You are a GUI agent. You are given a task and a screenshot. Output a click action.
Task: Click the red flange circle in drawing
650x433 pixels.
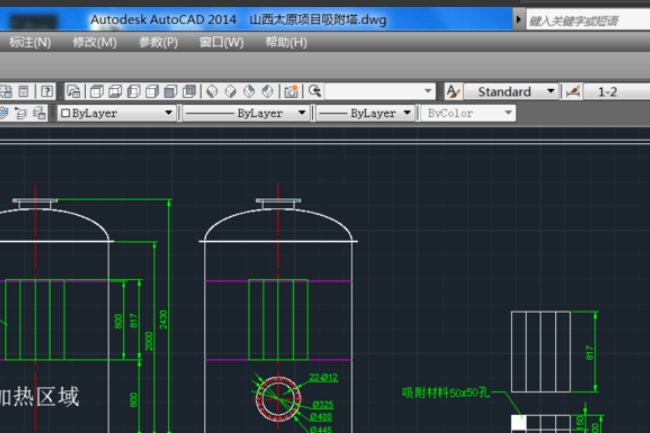(278, 398)
